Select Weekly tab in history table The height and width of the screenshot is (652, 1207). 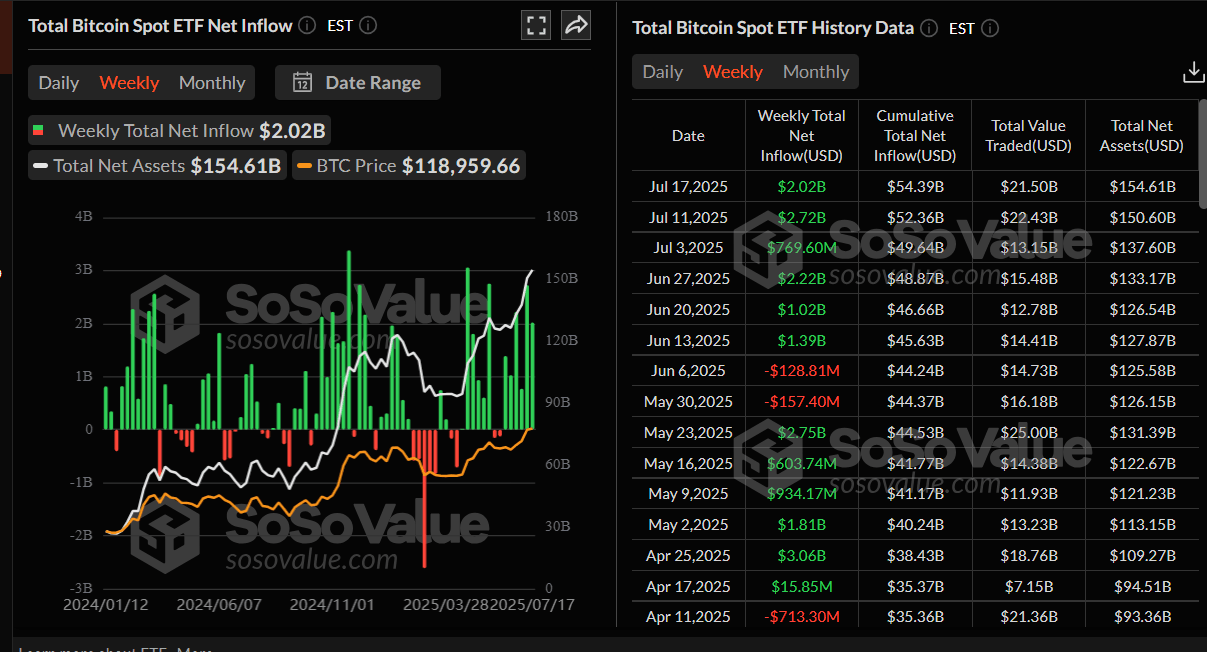(x=733, y=72)
